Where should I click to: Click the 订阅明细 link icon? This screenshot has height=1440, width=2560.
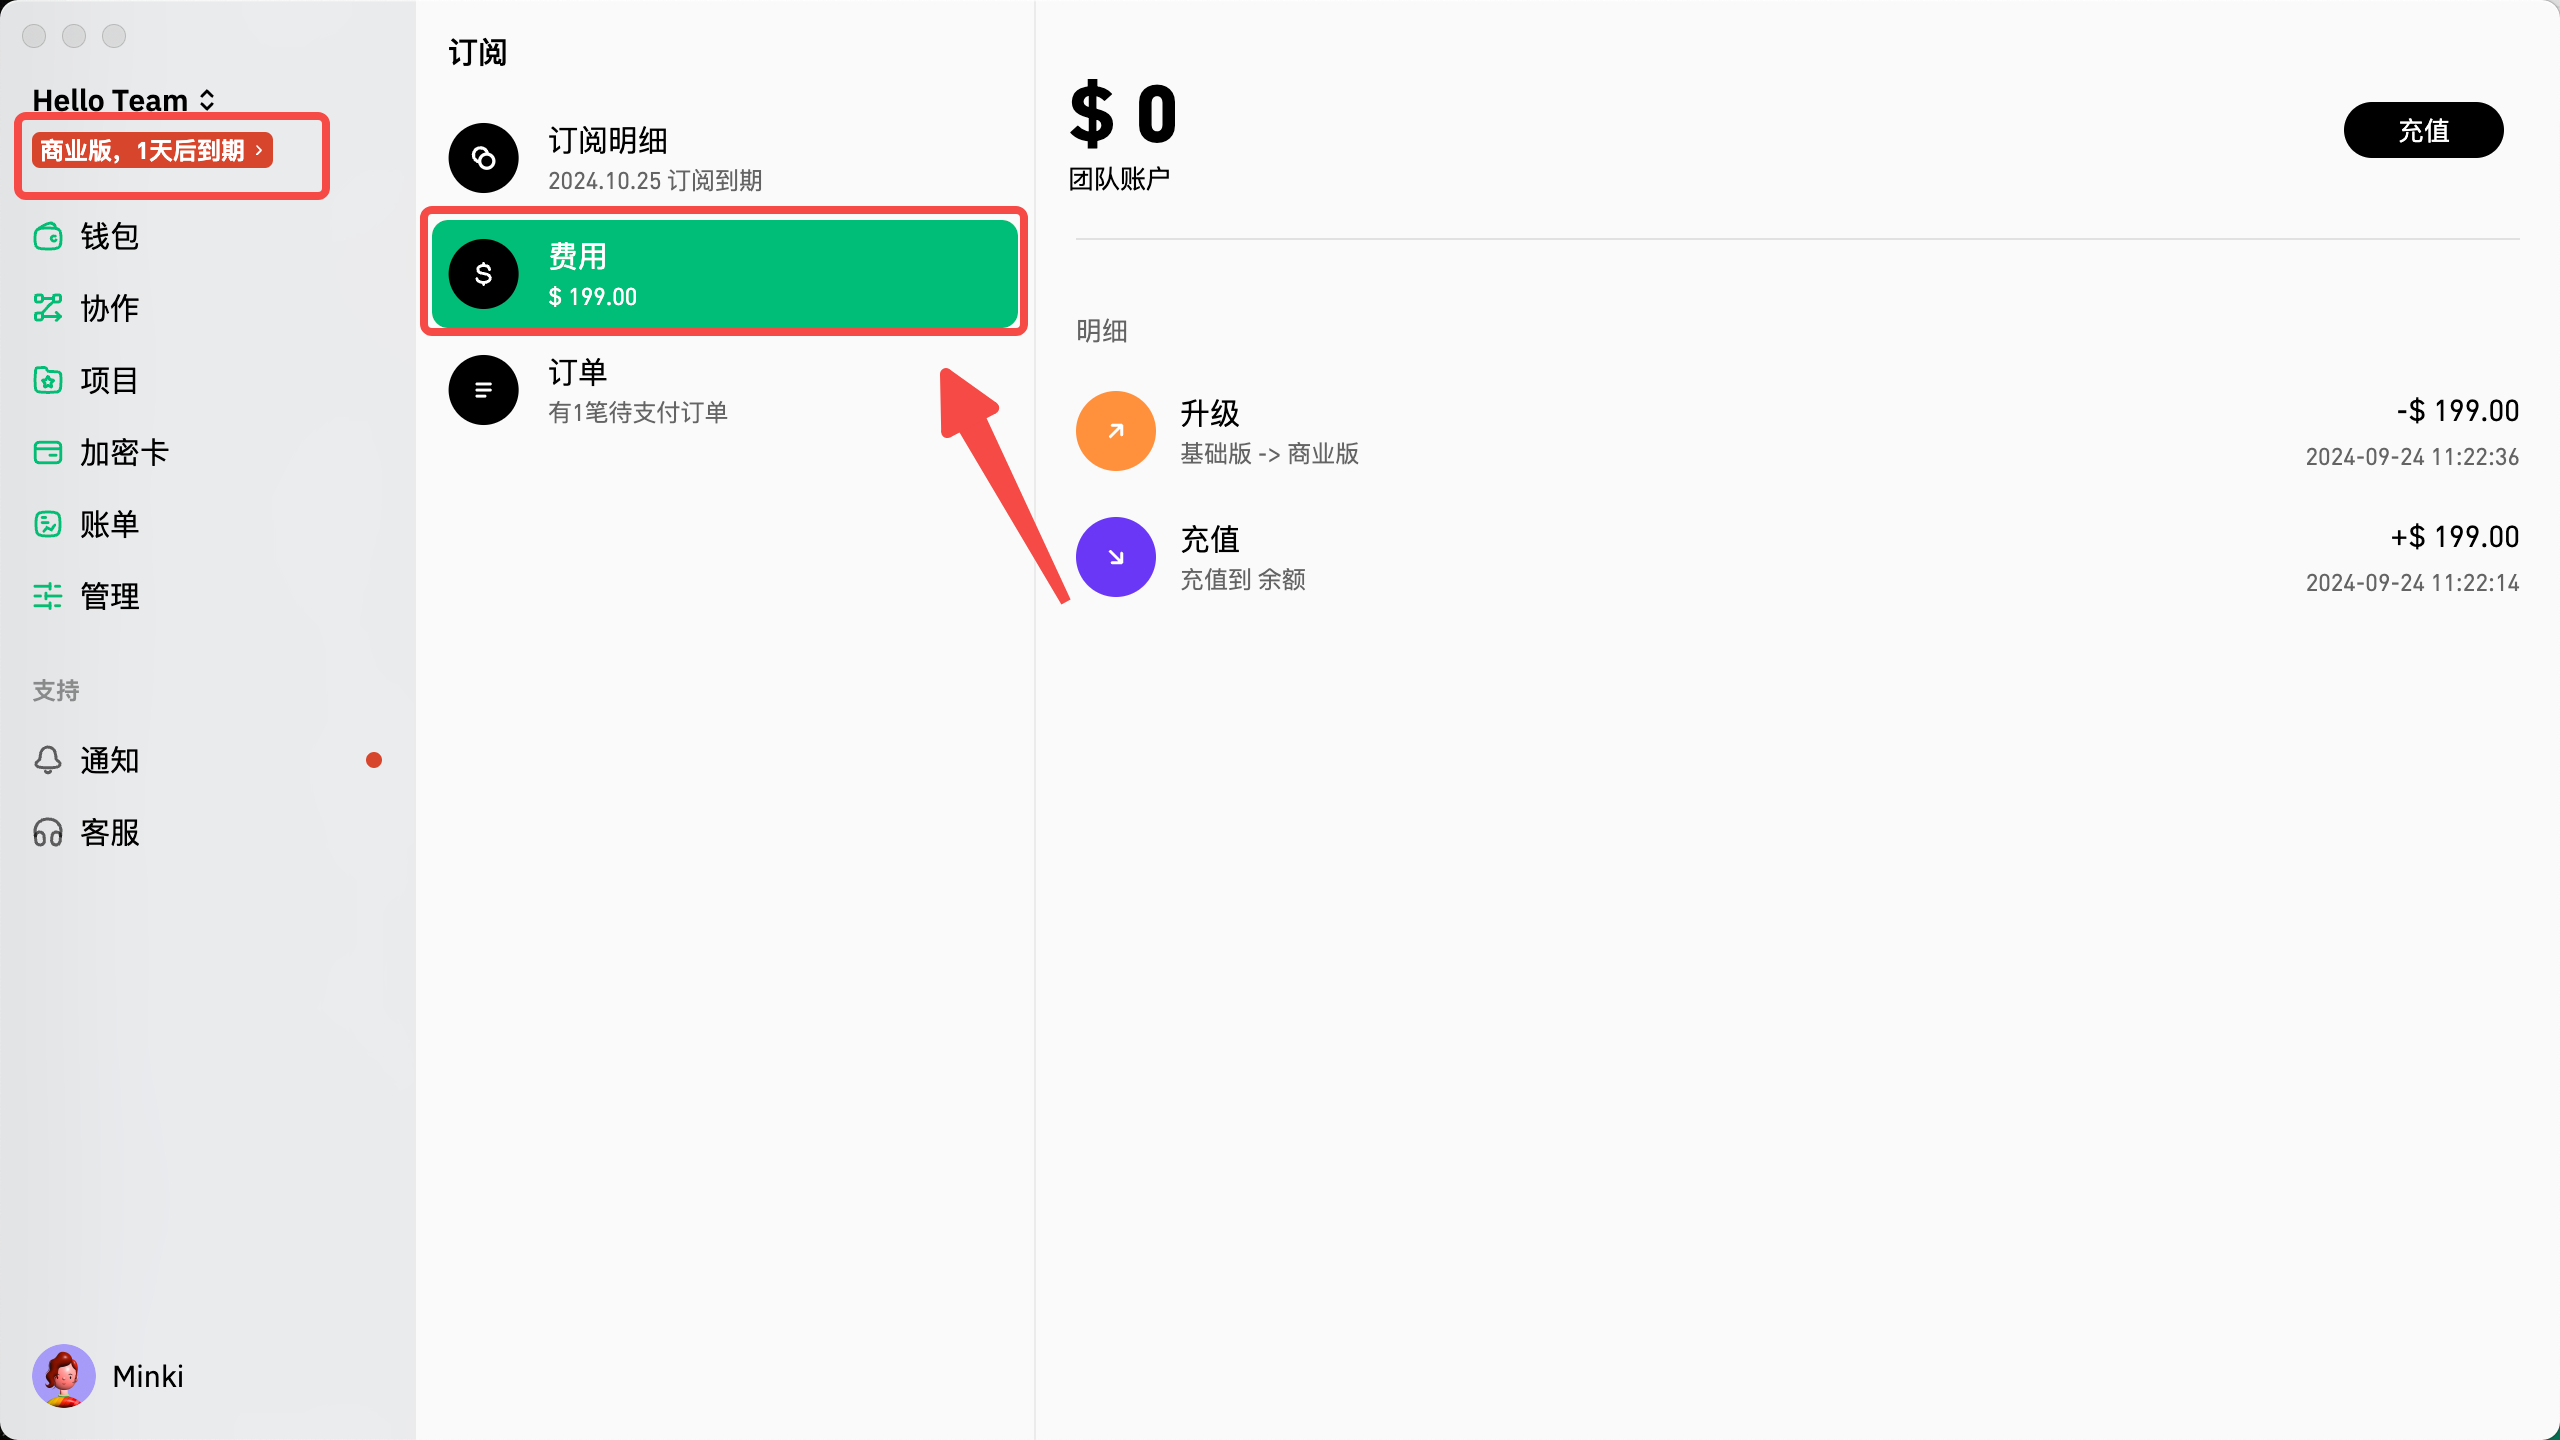click(483, 158)
